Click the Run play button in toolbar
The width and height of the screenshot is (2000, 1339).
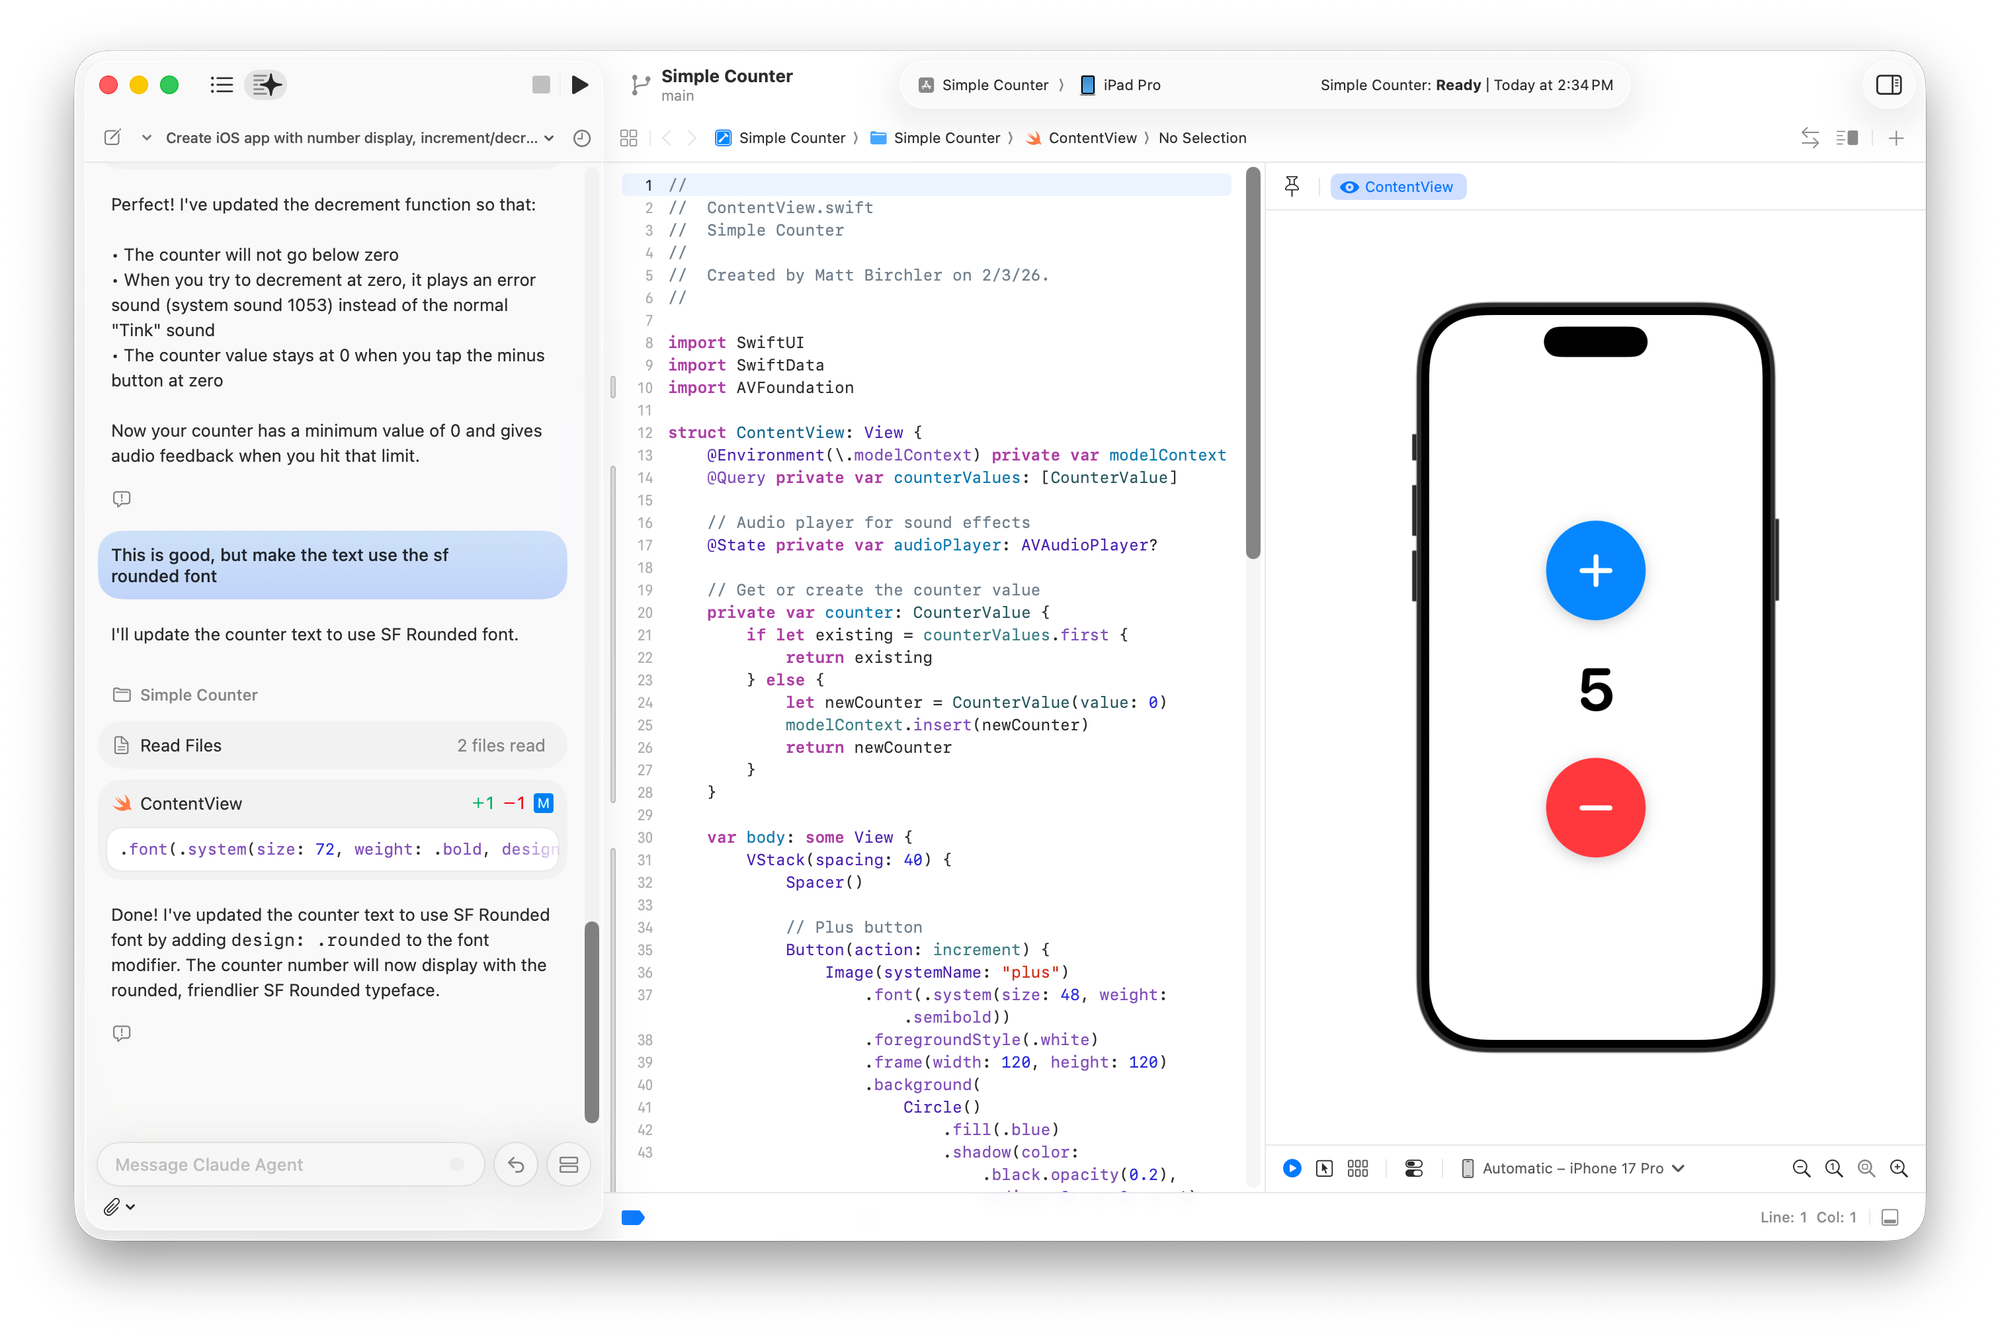tap(579, 85)
